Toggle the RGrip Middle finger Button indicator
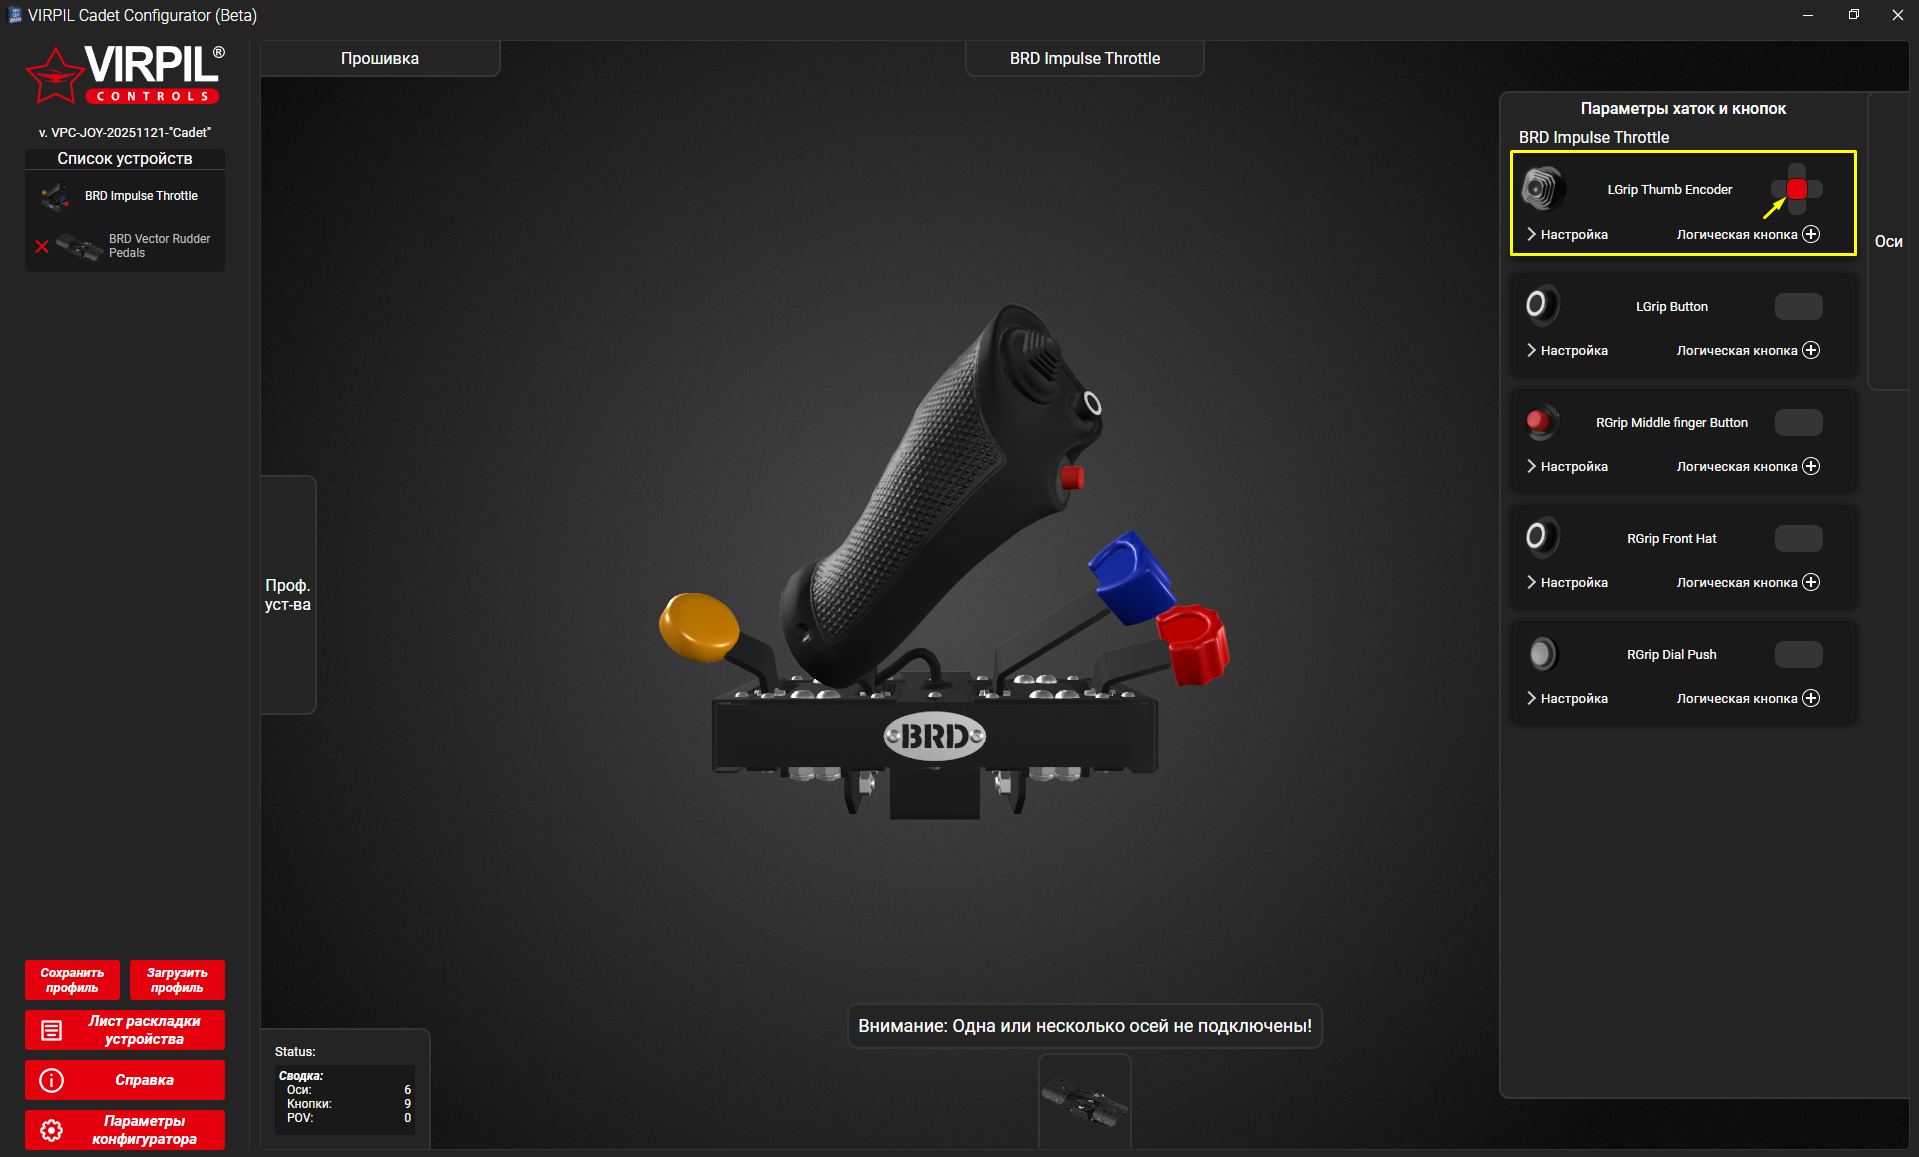The image size is (1919, 1157). tap(1798, 422)
